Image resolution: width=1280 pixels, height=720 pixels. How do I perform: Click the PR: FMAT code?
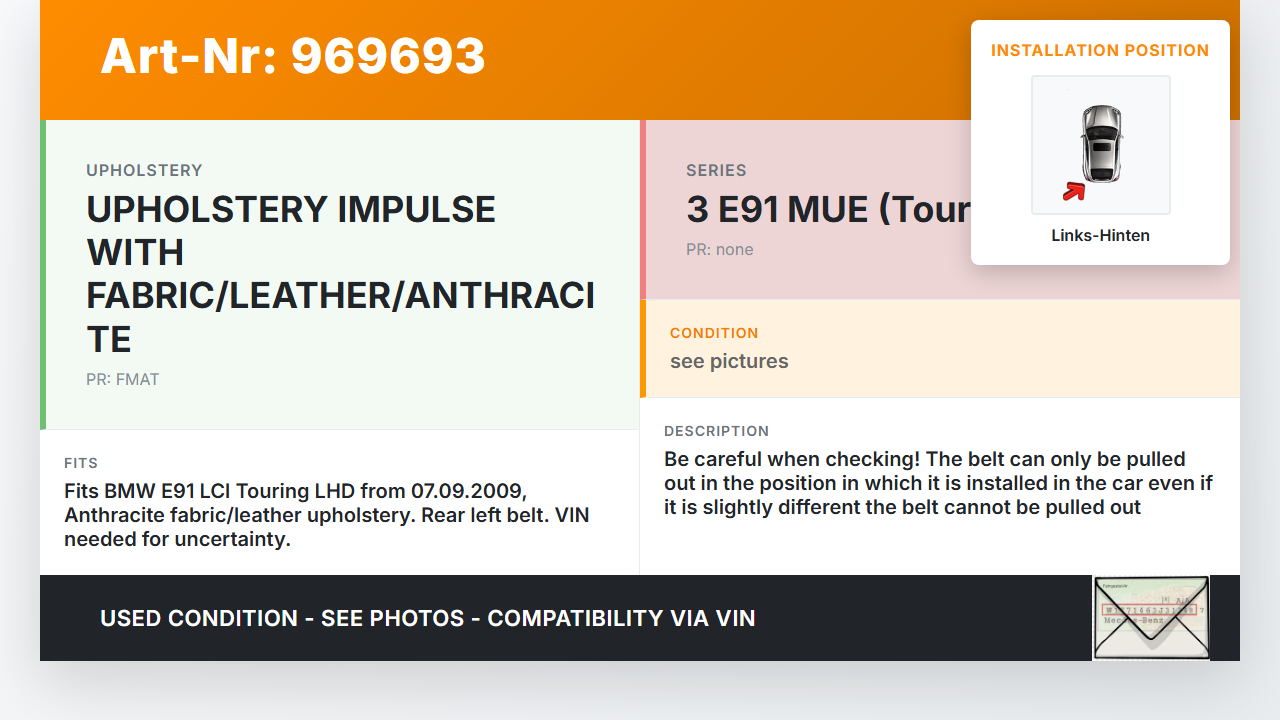122,379
